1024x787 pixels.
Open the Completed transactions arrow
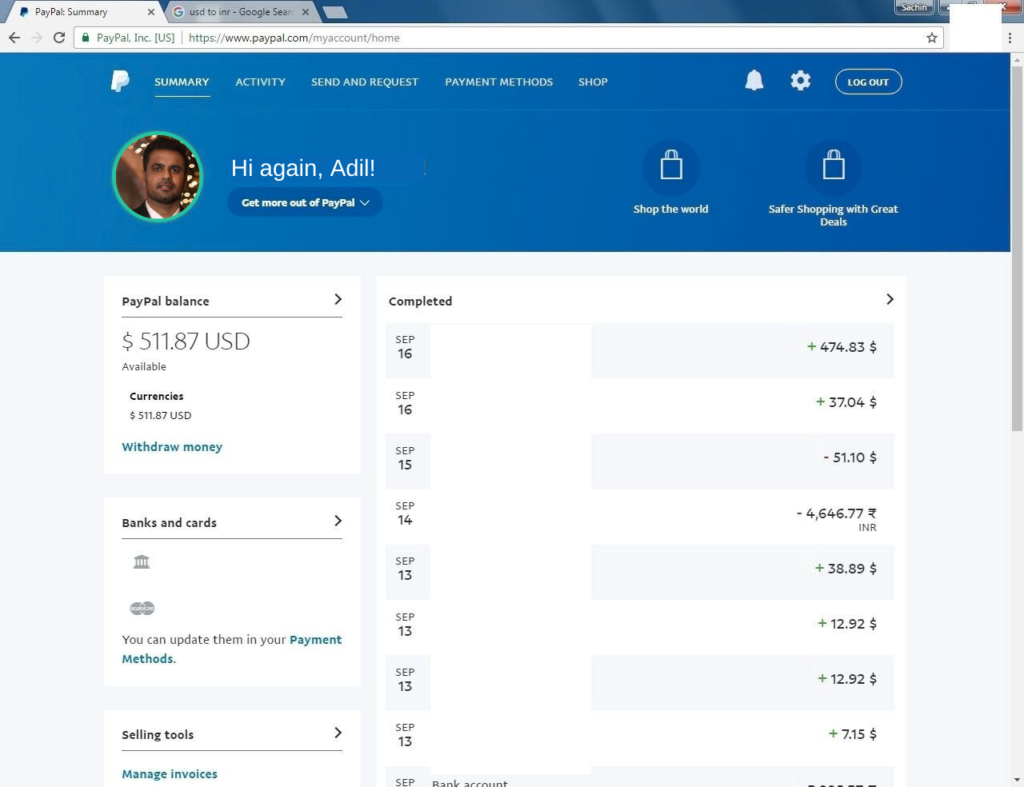click(890, 299)
